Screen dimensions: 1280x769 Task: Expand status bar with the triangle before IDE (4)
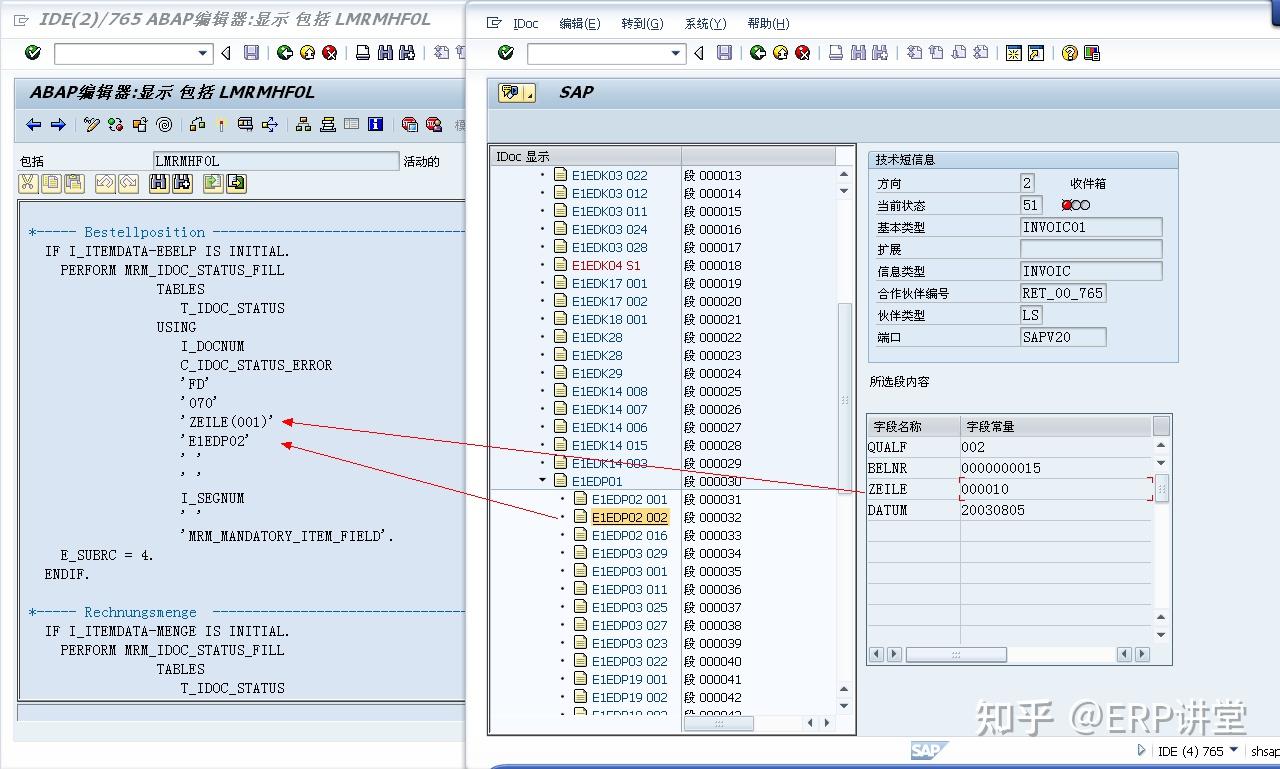(x=1142, y=750)
